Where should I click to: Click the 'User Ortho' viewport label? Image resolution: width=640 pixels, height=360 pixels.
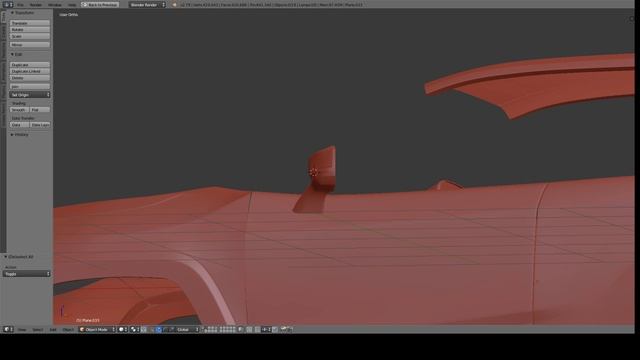(69, 15)
